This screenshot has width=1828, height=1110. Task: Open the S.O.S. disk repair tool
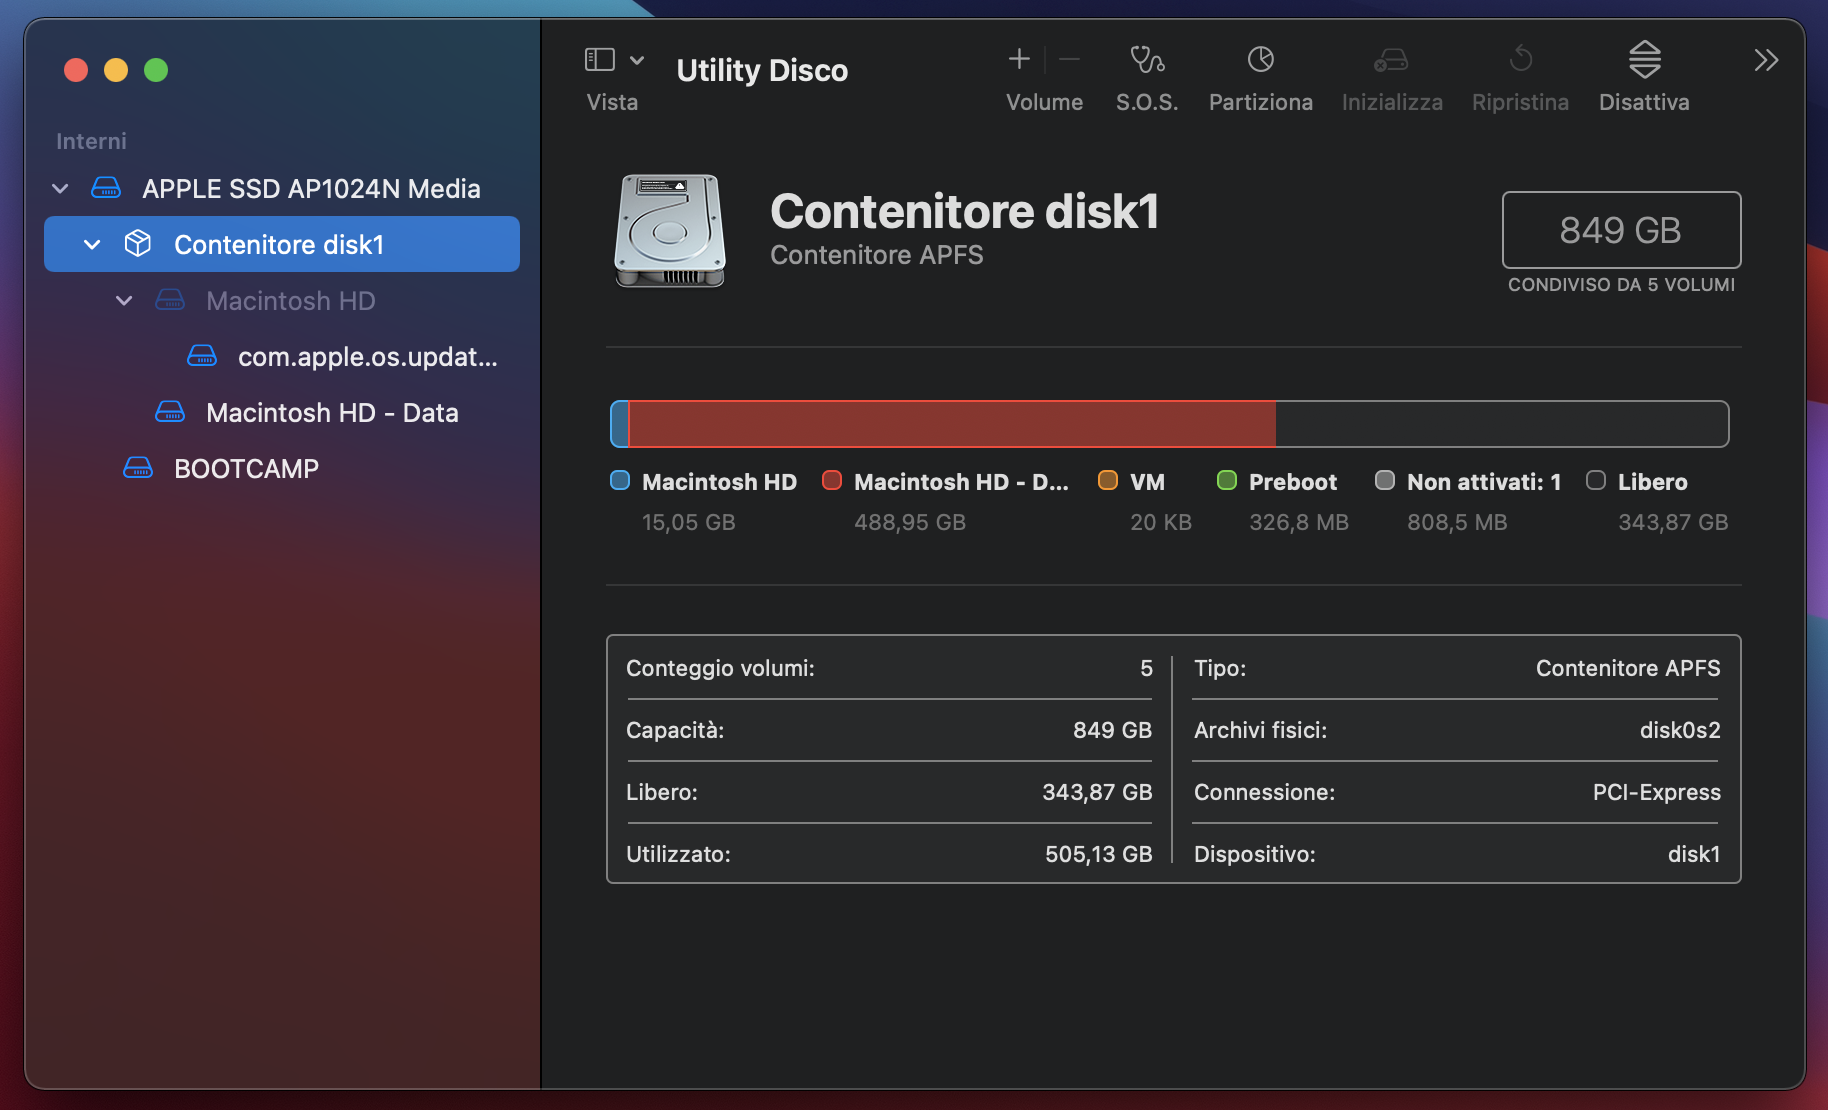pyautogui.click(x=1147, y=60)
